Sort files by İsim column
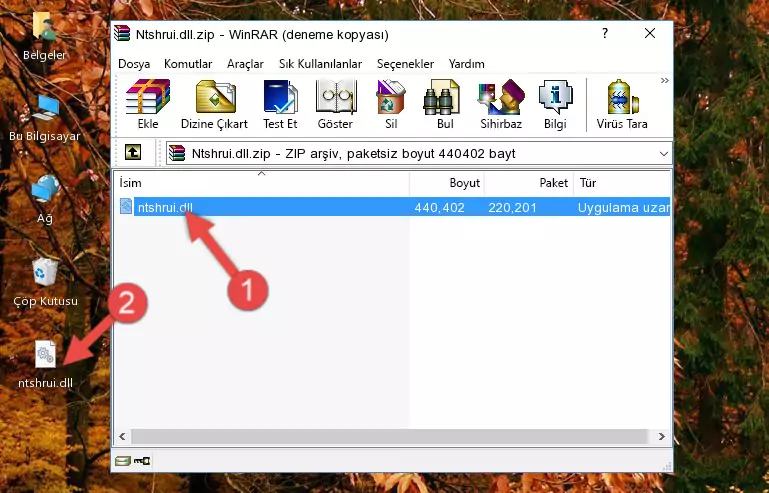The width and height of the screenshot is (769, 493). click(262, 182)
